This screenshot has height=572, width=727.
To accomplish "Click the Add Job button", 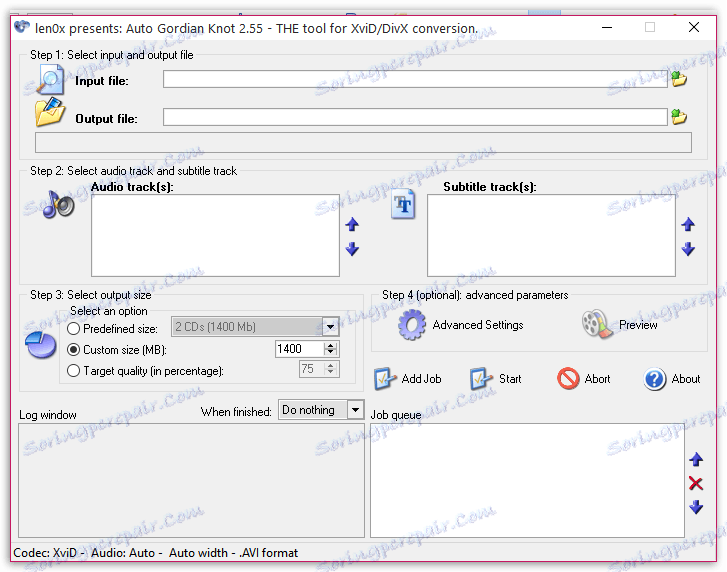I will point(408,379).
